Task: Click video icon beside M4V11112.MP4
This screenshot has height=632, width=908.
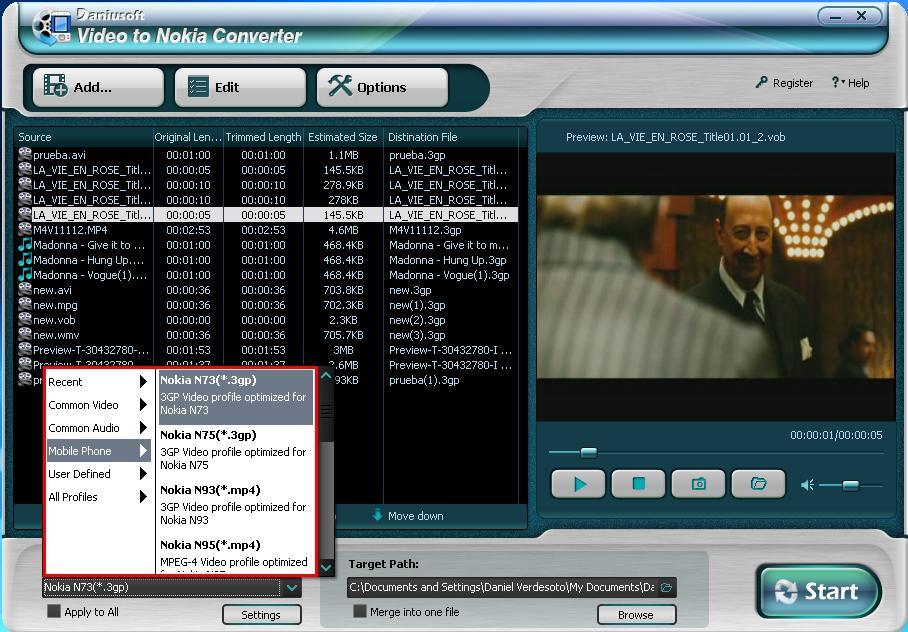Action: coord(25,229)
